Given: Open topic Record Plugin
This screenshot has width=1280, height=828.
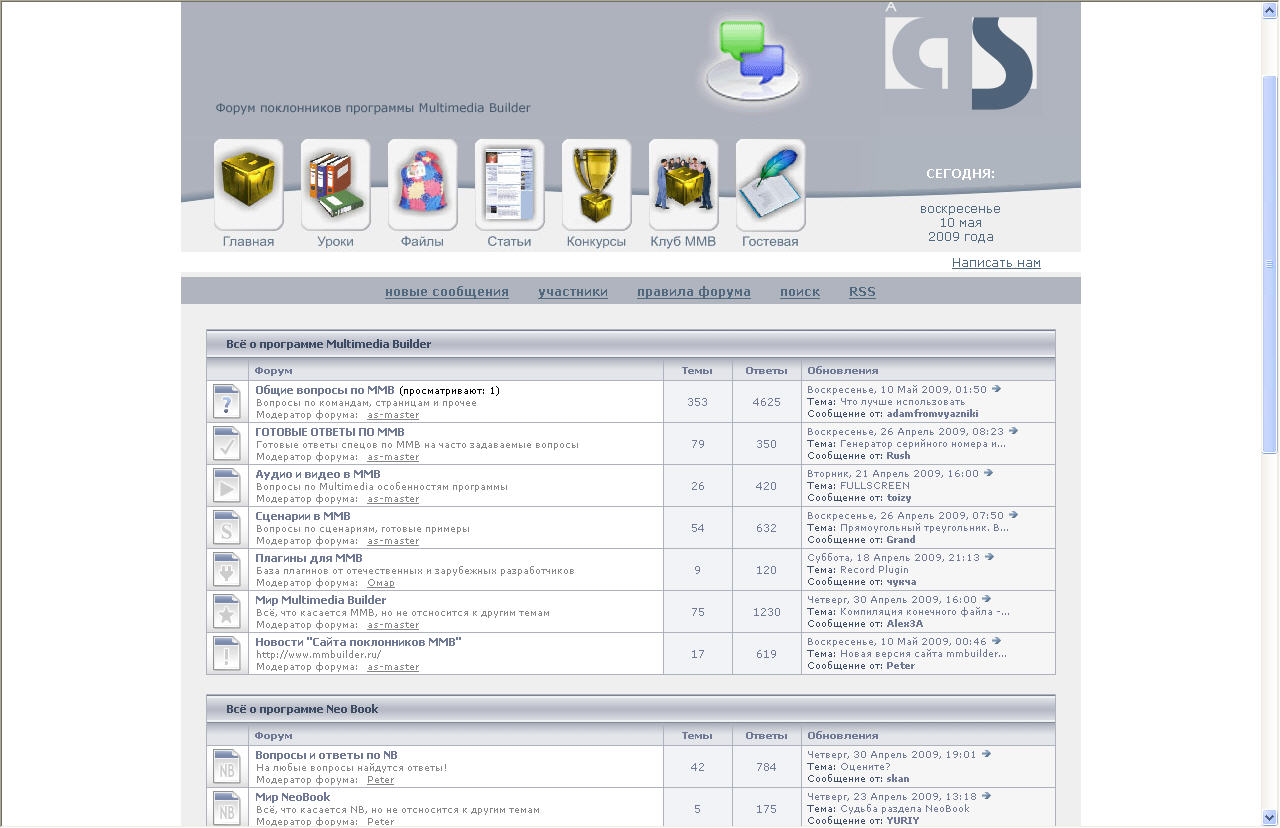Looking at the screenshot, I should pos(874,570).
